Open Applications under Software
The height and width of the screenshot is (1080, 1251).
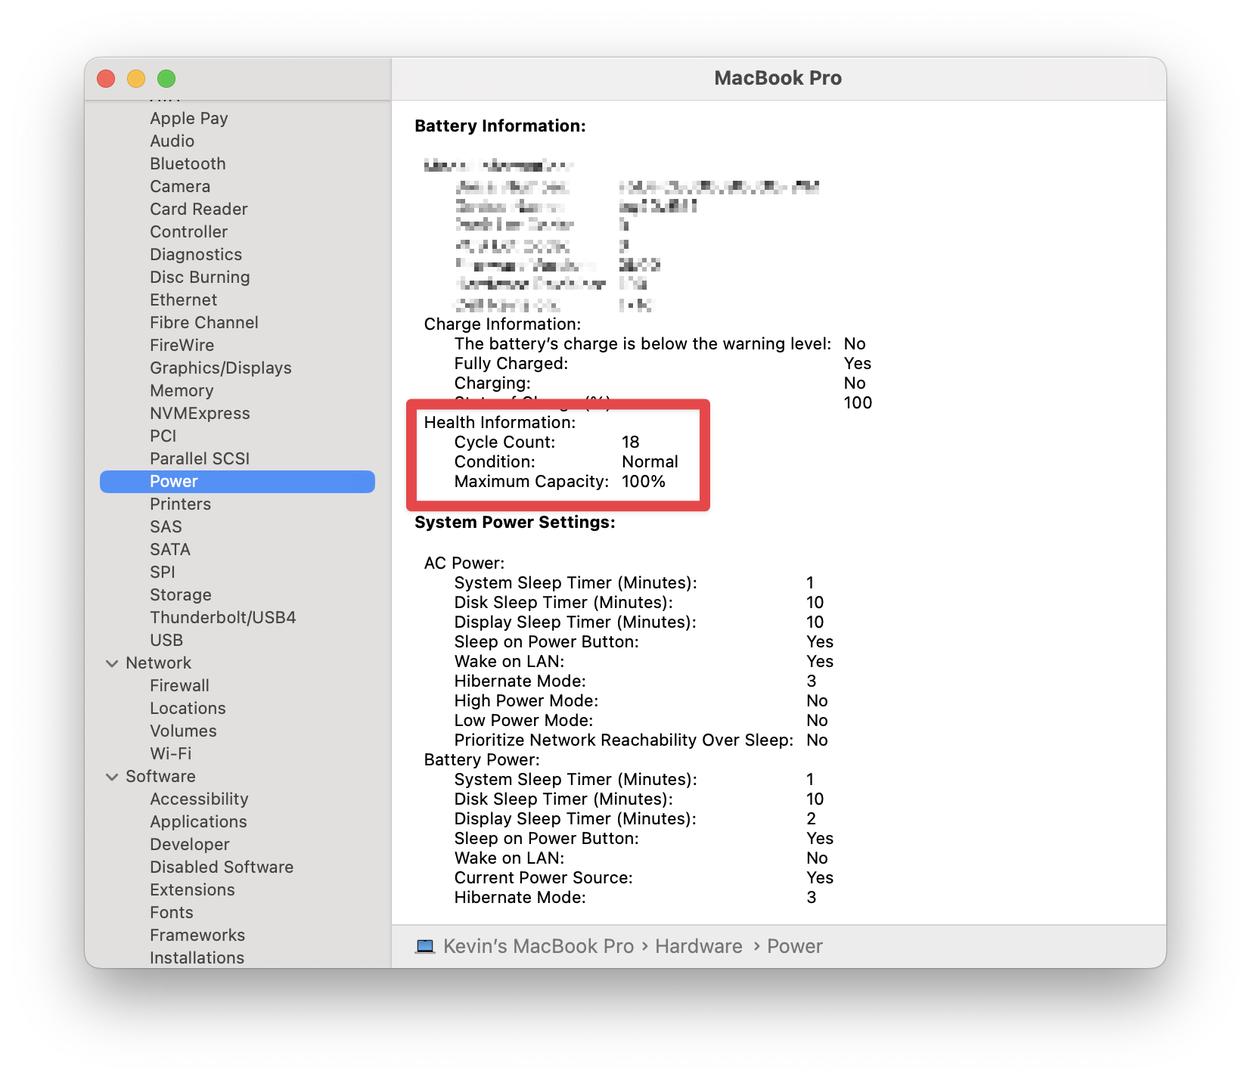point(198,822)
